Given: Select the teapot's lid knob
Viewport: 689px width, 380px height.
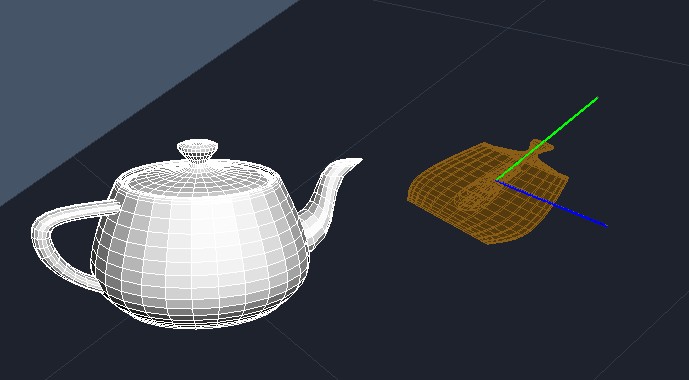Looking at the screenshot, I should (x=197, y=150).
